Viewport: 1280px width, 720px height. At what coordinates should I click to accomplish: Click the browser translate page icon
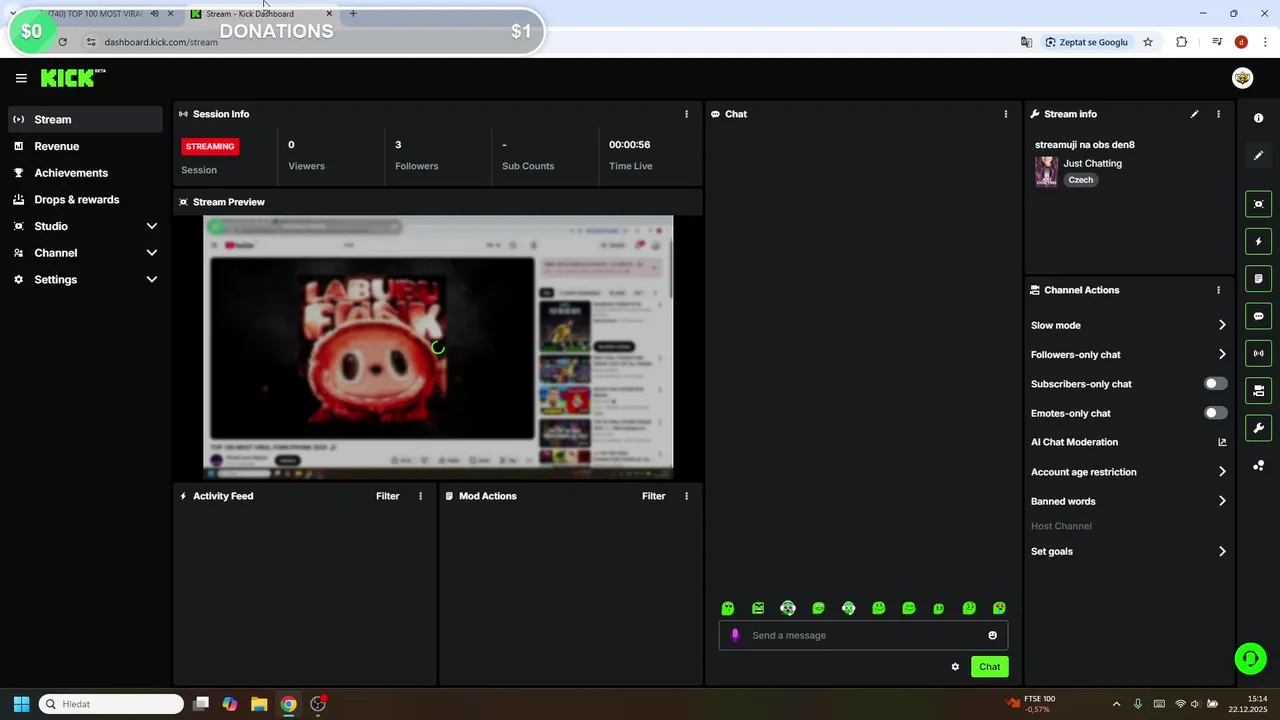tap(1026, 42)
